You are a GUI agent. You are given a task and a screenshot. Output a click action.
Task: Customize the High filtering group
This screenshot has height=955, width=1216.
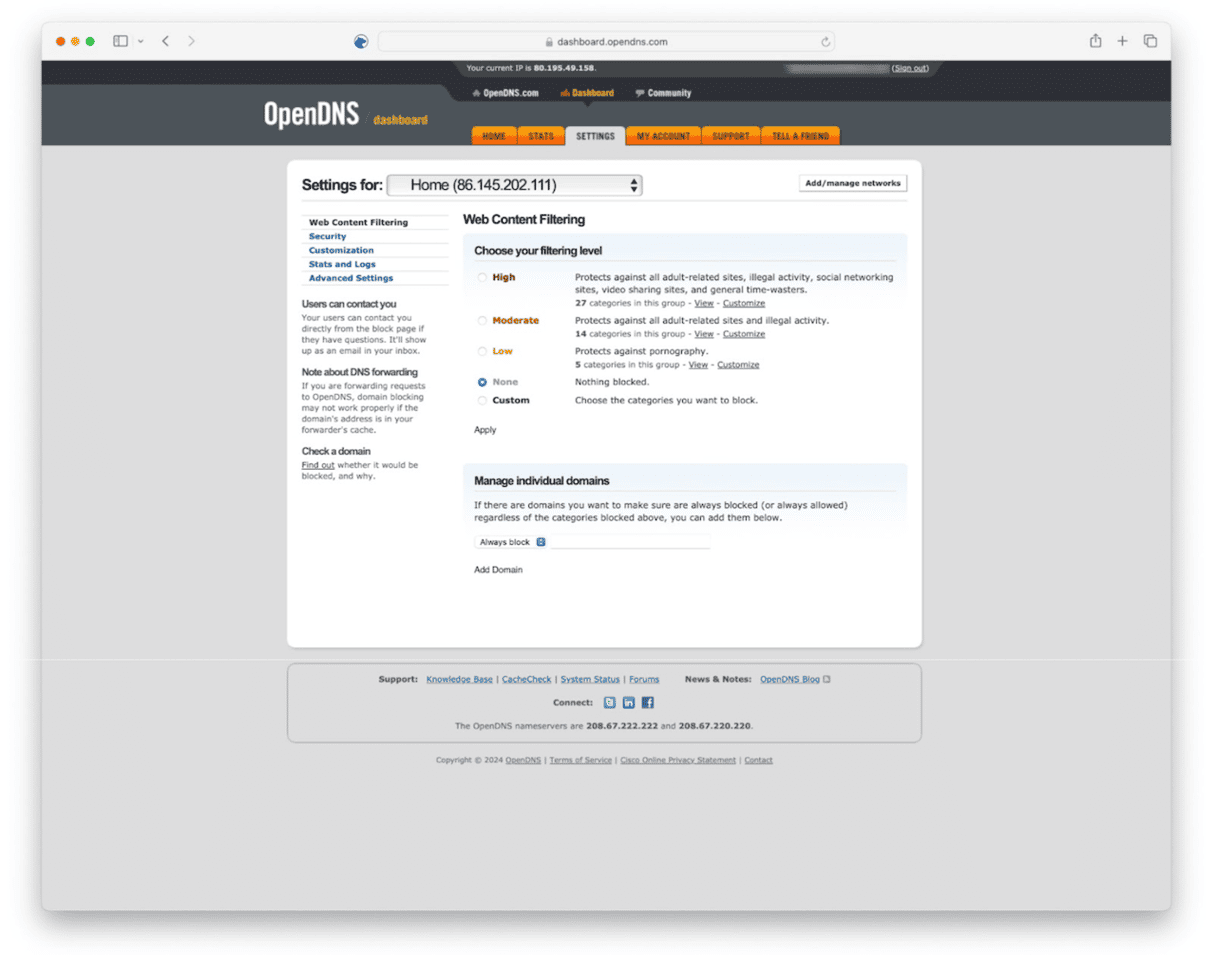[744, 303]
